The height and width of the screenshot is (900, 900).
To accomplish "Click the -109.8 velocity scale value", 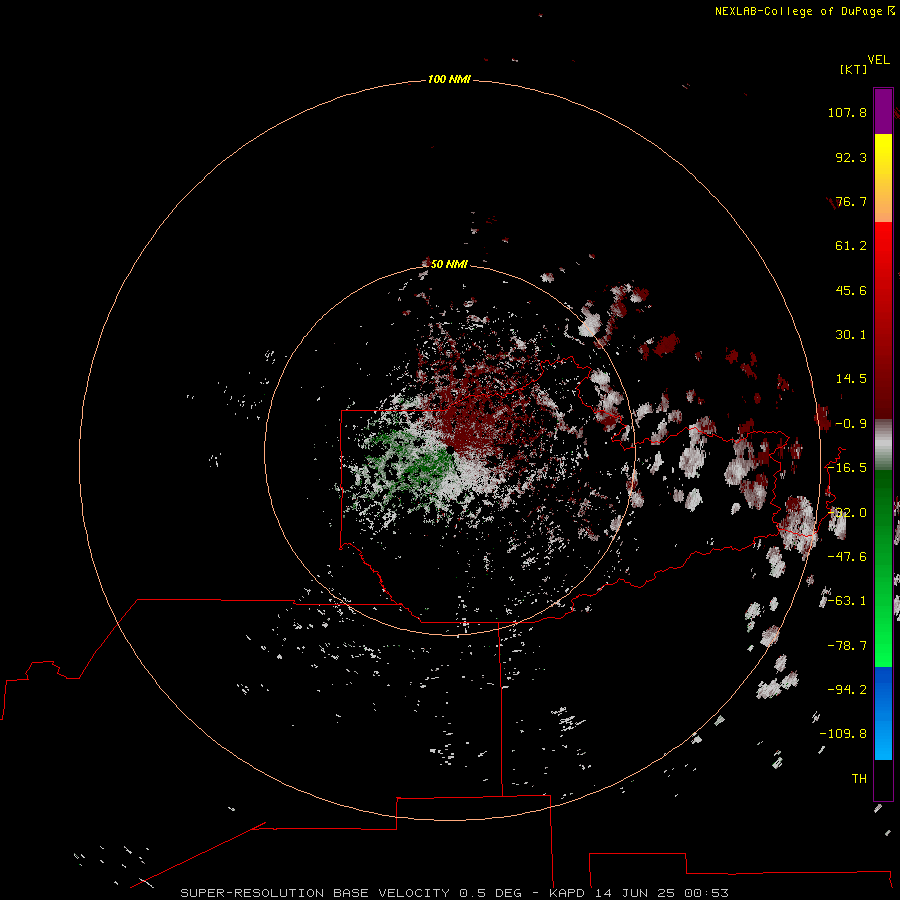I will coord(843,734).
